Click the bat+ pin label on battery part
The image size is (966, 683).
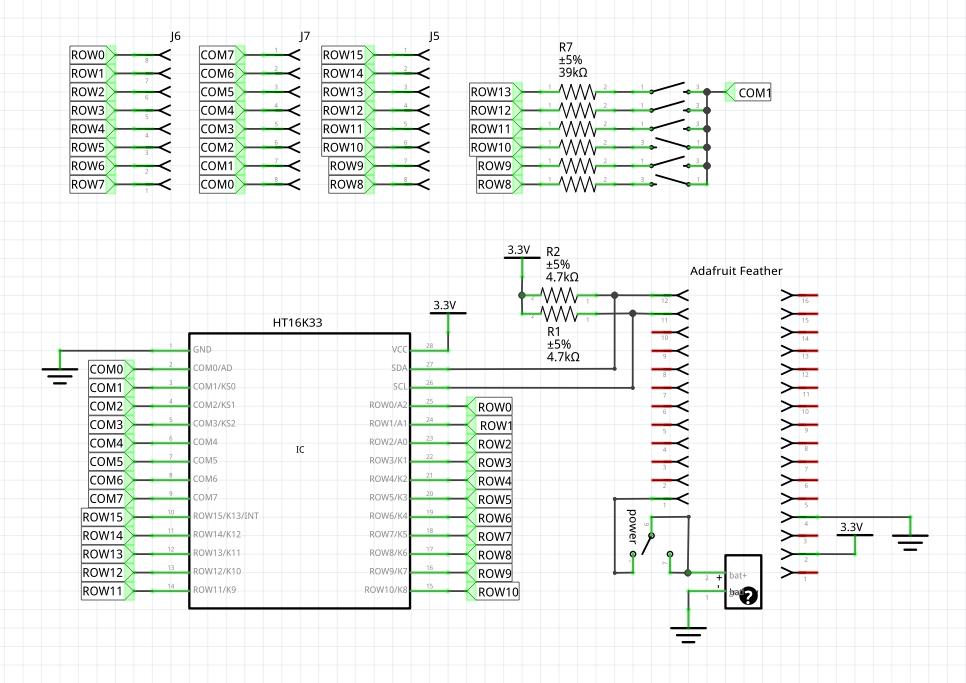tap(738, 576)
